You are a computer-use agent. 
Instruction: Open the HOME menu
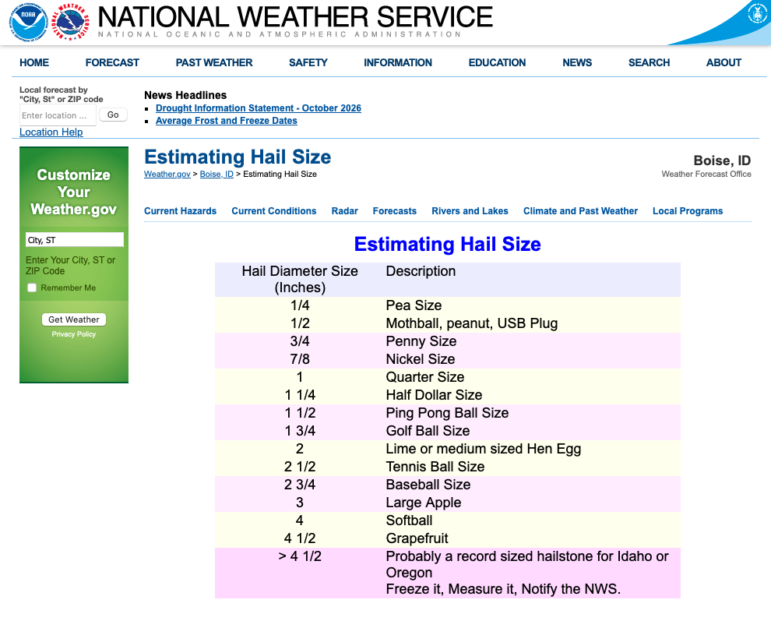34,62
